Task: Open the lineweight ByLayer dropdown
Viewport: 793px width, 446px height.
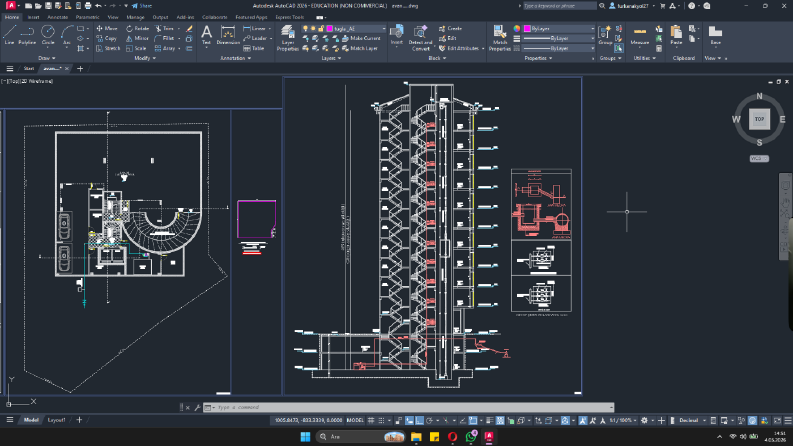Action: point(559,38)
